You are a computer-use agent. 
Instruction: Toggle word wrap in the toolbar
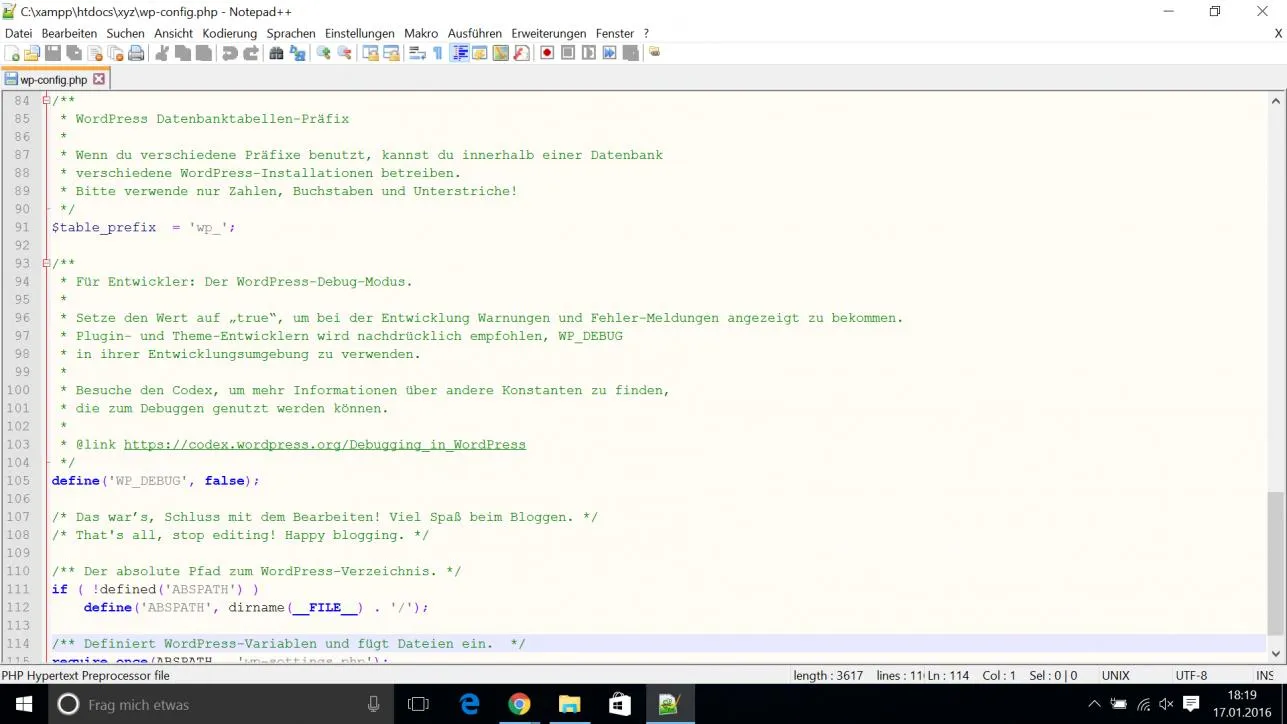point(417,53)
